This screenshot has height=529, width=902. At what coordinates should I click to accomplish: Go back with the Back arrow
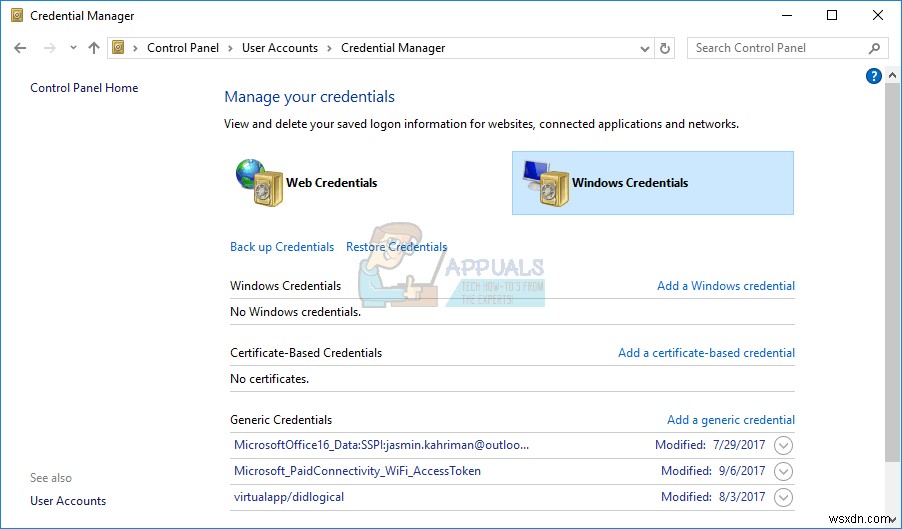[20, 48]
